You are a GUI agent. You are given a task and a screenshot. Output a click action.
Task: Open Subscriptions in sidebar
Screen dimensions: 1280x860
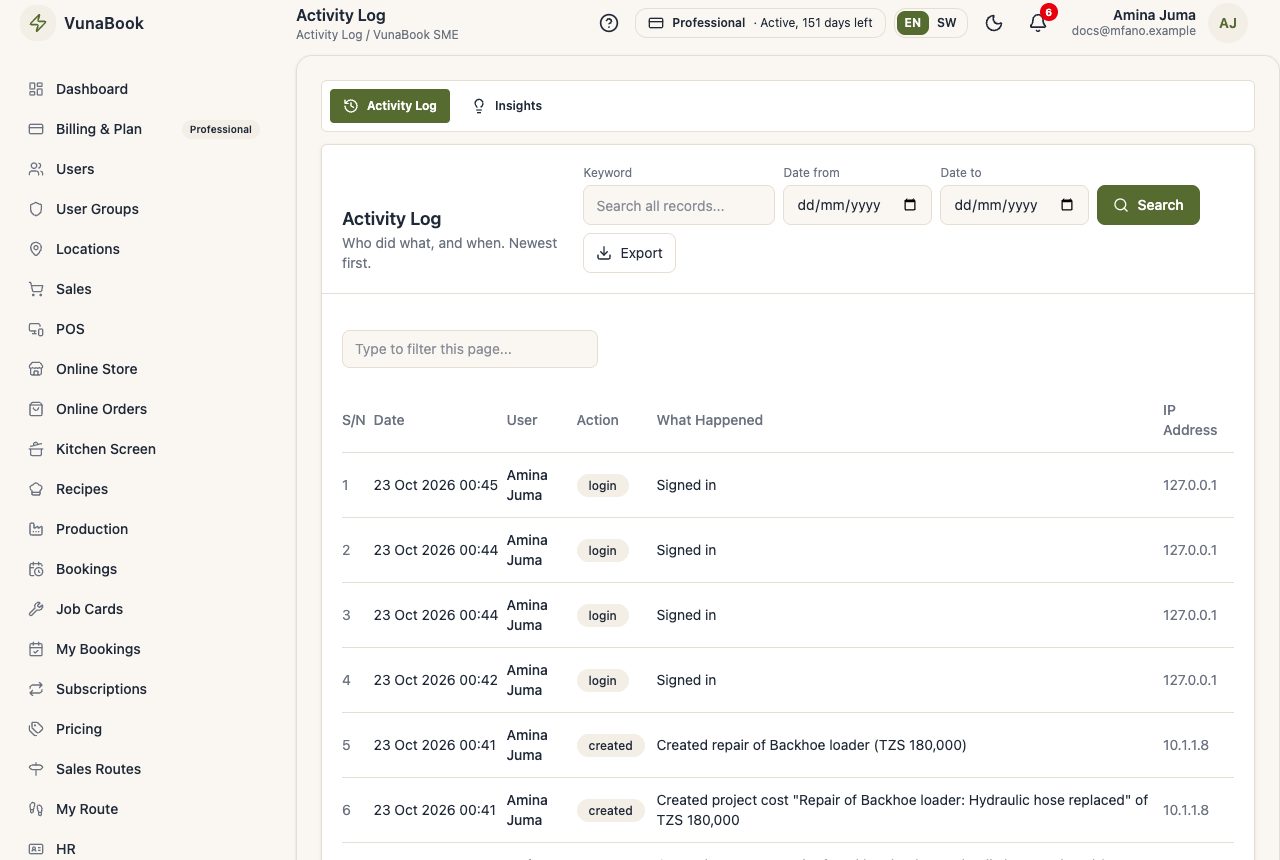click(148, 689)
